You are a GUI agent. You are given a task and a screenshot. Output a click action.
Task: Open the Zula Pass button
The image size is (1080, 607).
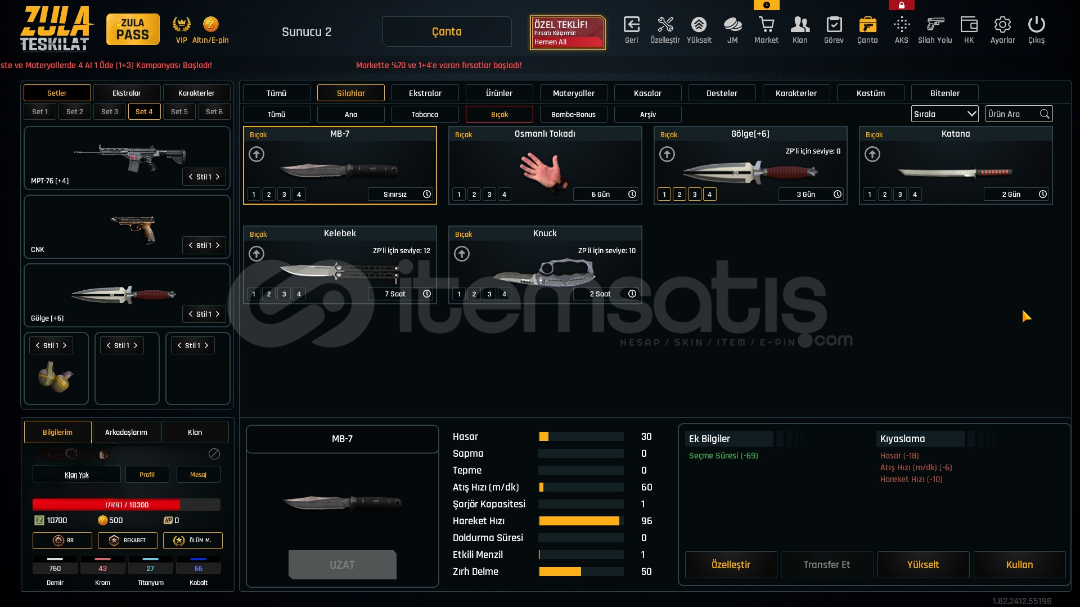133,29
